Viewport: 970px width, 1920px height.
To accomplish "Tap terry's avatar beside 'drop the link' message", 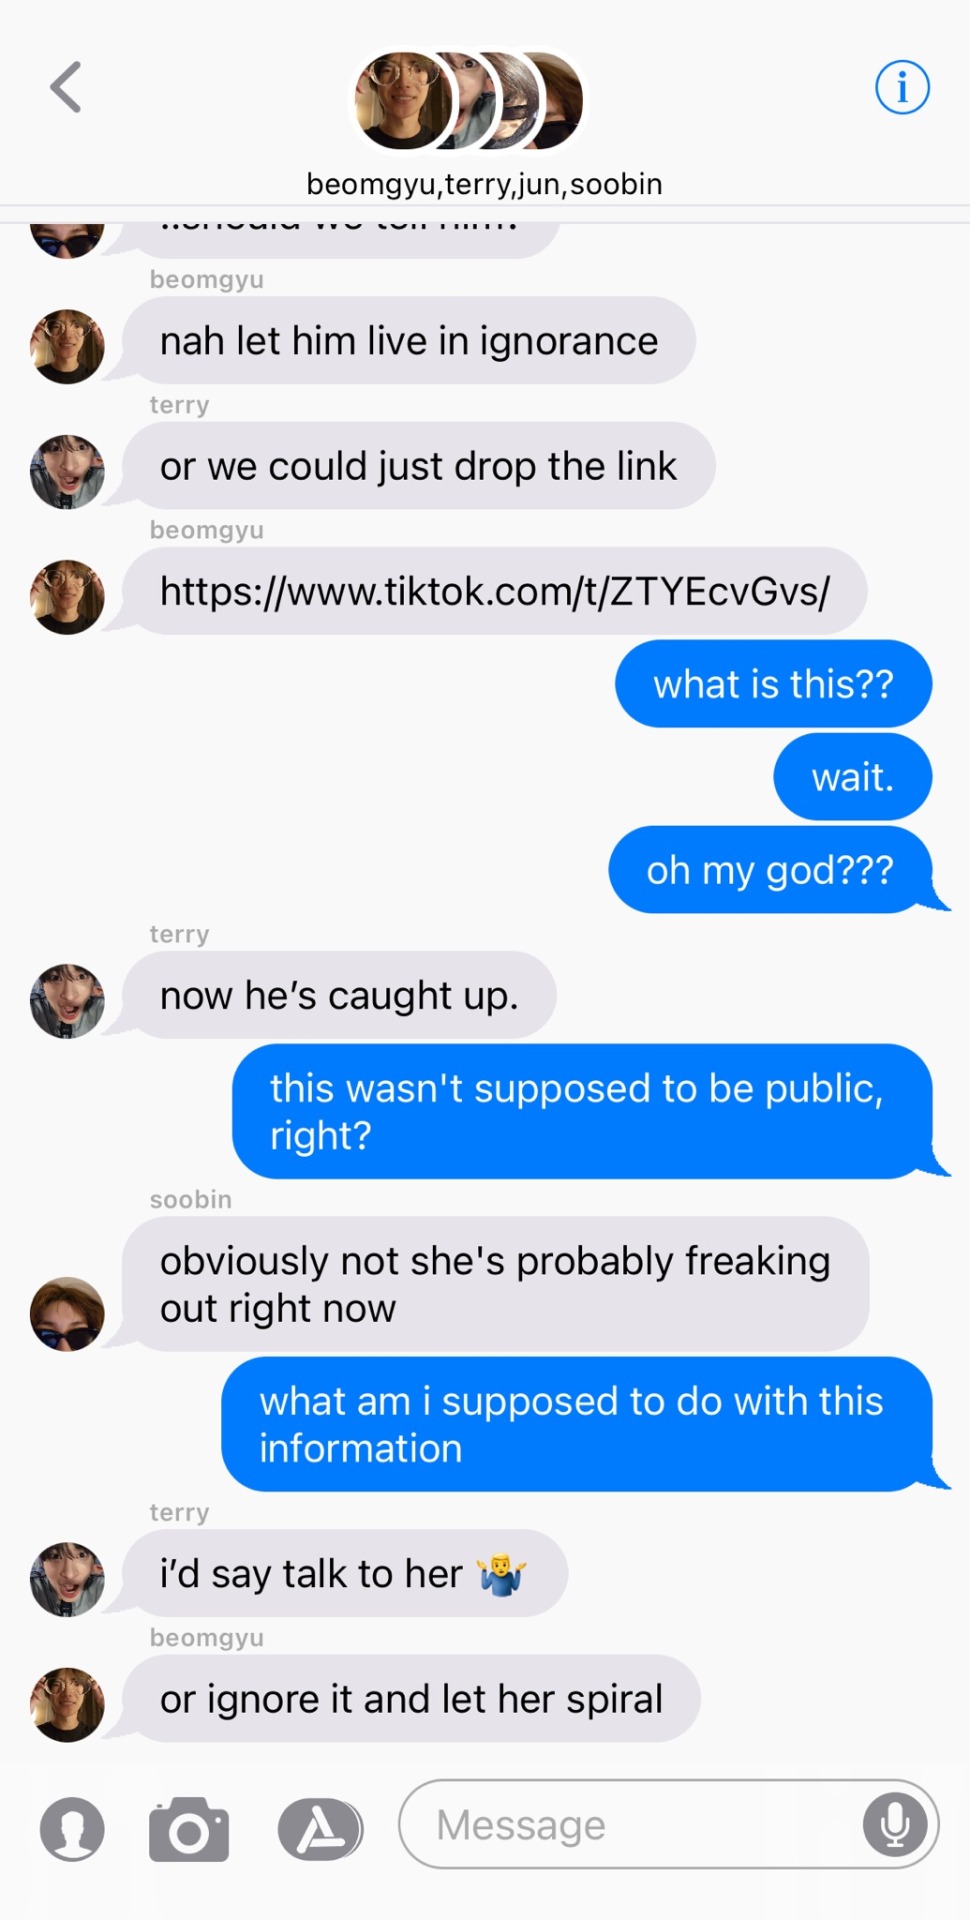I will pos(67,471).
